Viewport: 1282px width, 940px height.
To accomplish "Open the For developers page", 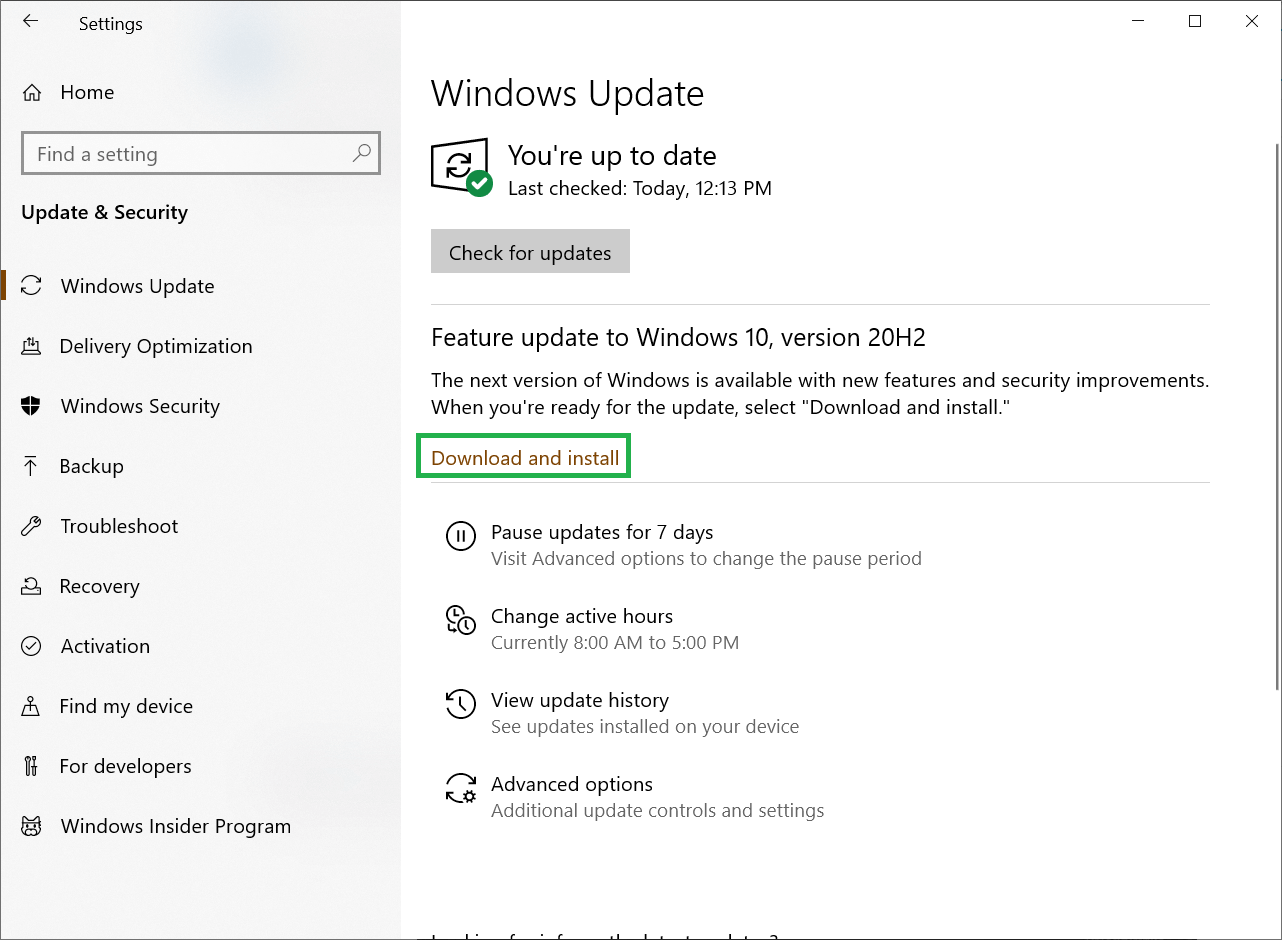I will pos(125,766).
